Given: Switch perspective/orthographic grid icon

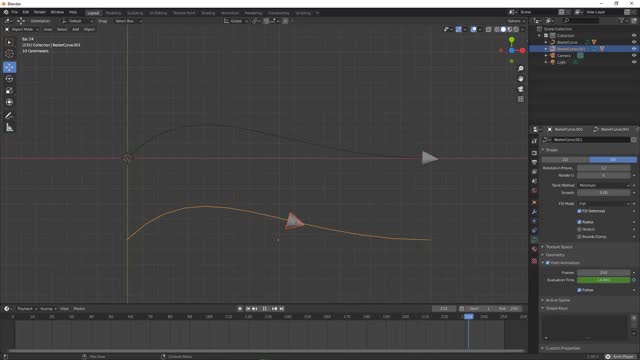Looking at the screenshot, I should (520, 99).
